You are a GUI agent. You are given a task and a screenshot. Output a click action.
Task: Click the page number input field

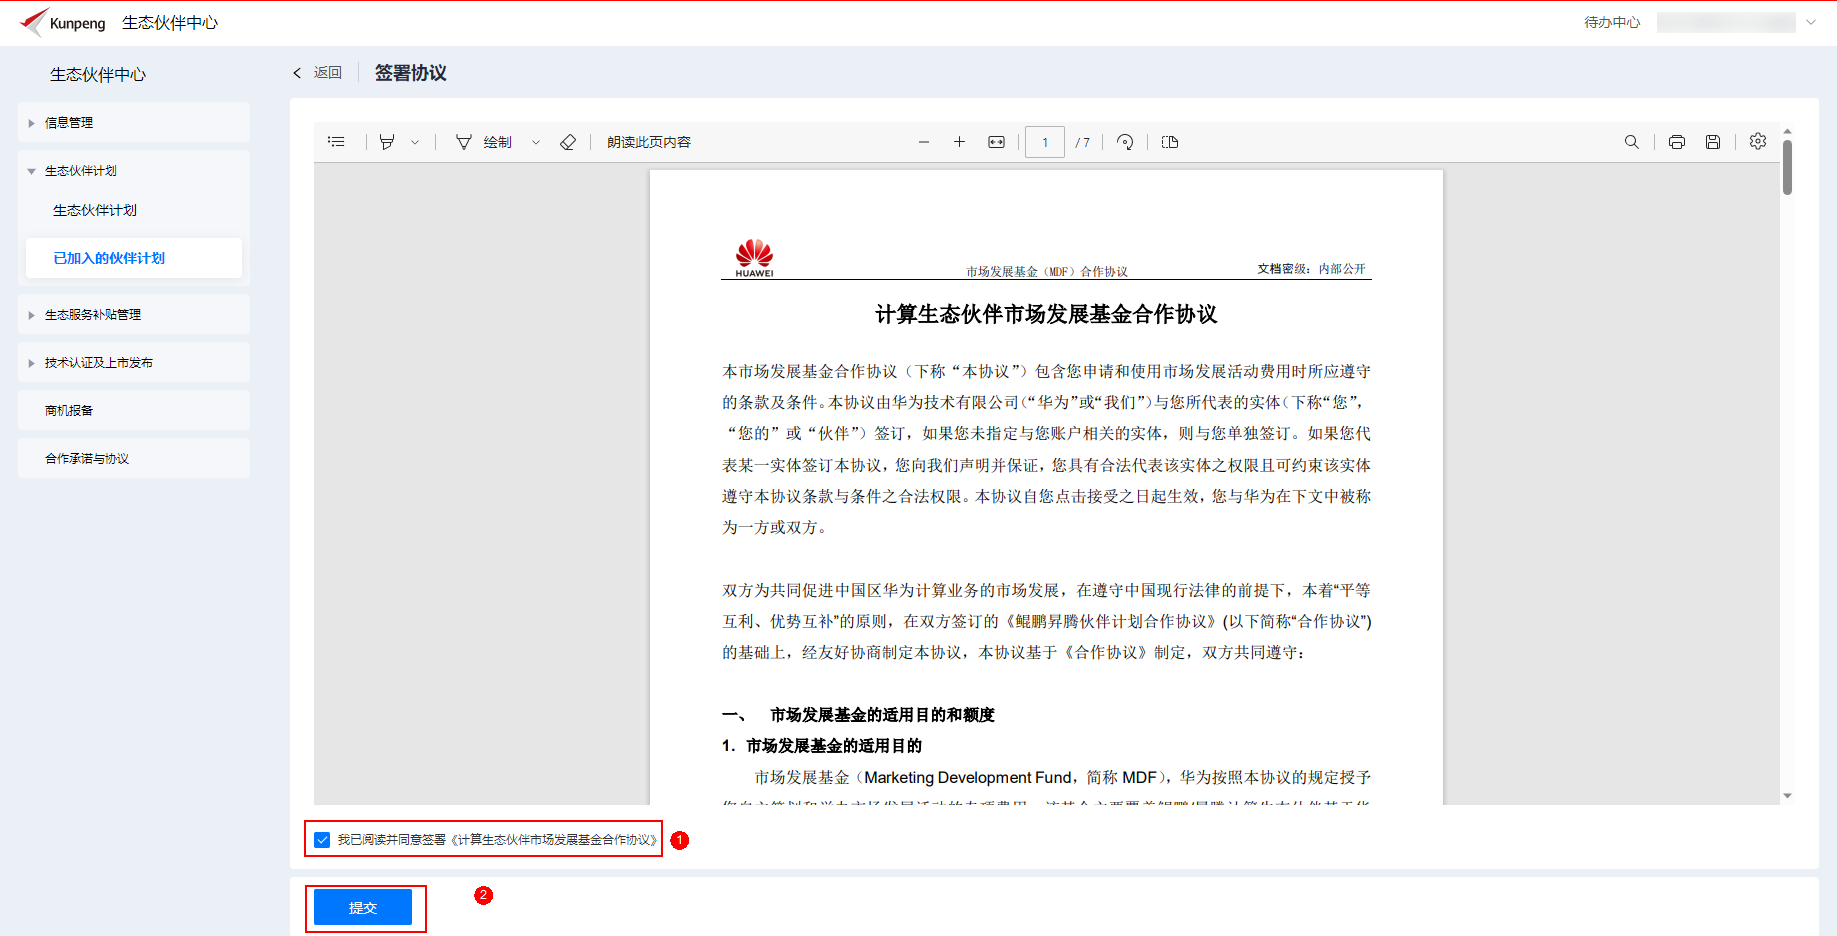pos(1045,142)
